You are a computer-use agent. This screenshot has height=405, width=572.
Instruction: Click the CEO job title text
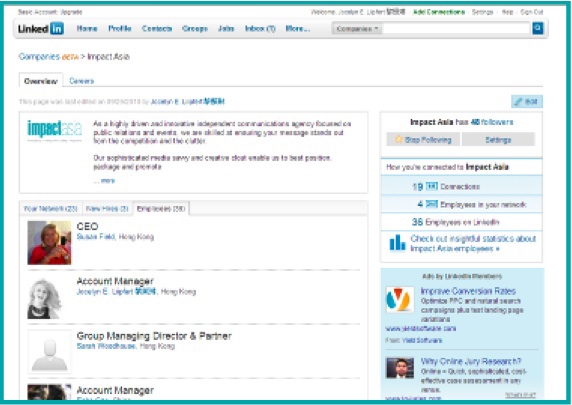pyautogui.click(x=88, y=227)
